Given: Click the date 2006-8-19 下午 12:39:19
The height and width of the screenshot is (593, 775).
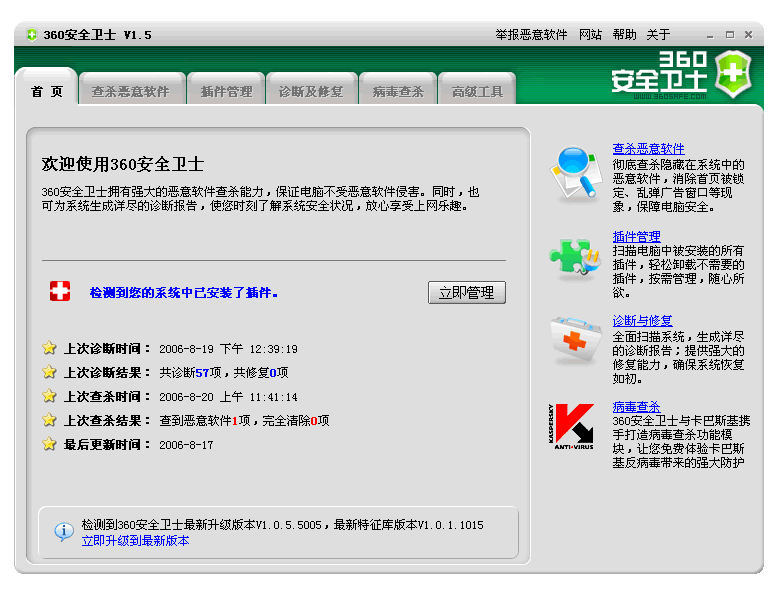Looking at the screenshot, I should click(x=228, y=349).
